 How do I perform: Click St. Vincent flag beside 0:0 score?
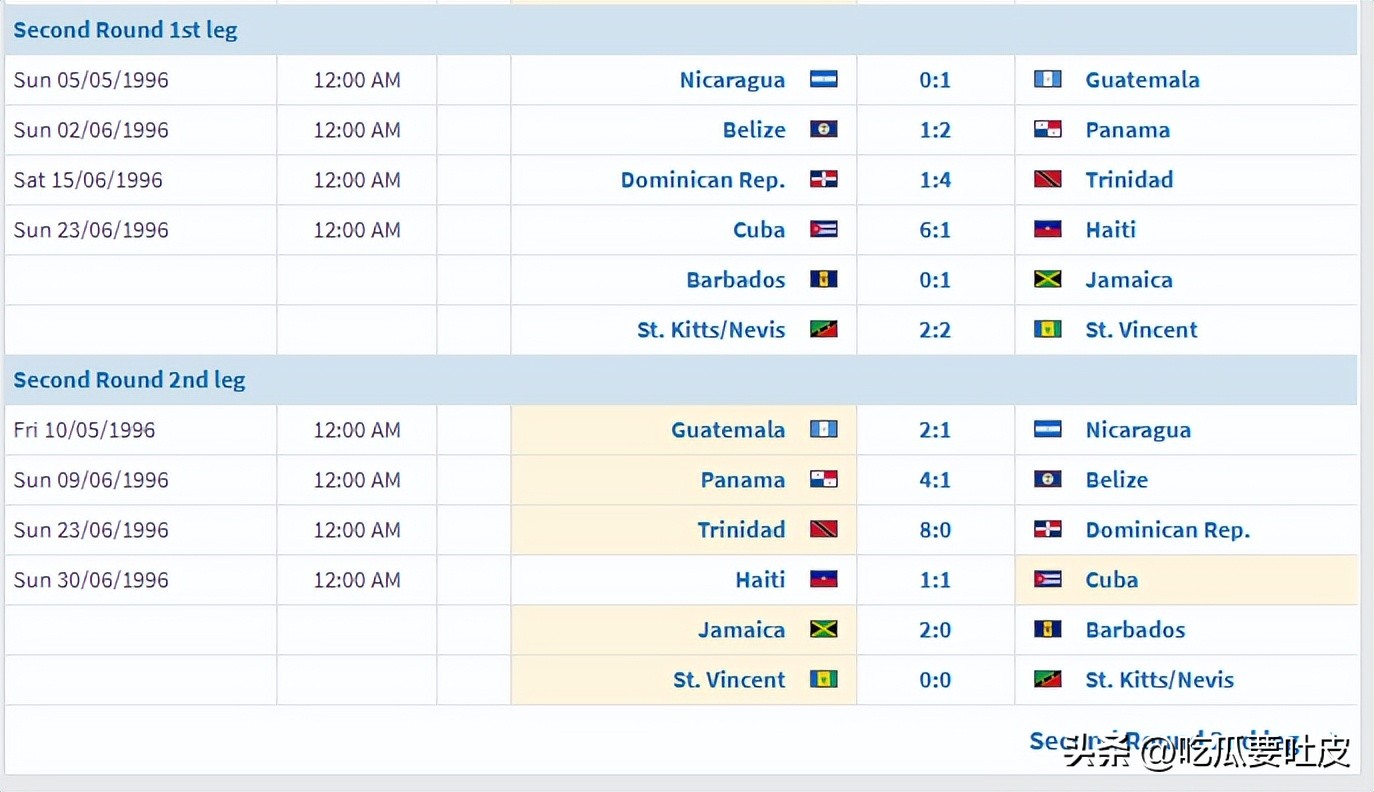click(x=824, y=680)
